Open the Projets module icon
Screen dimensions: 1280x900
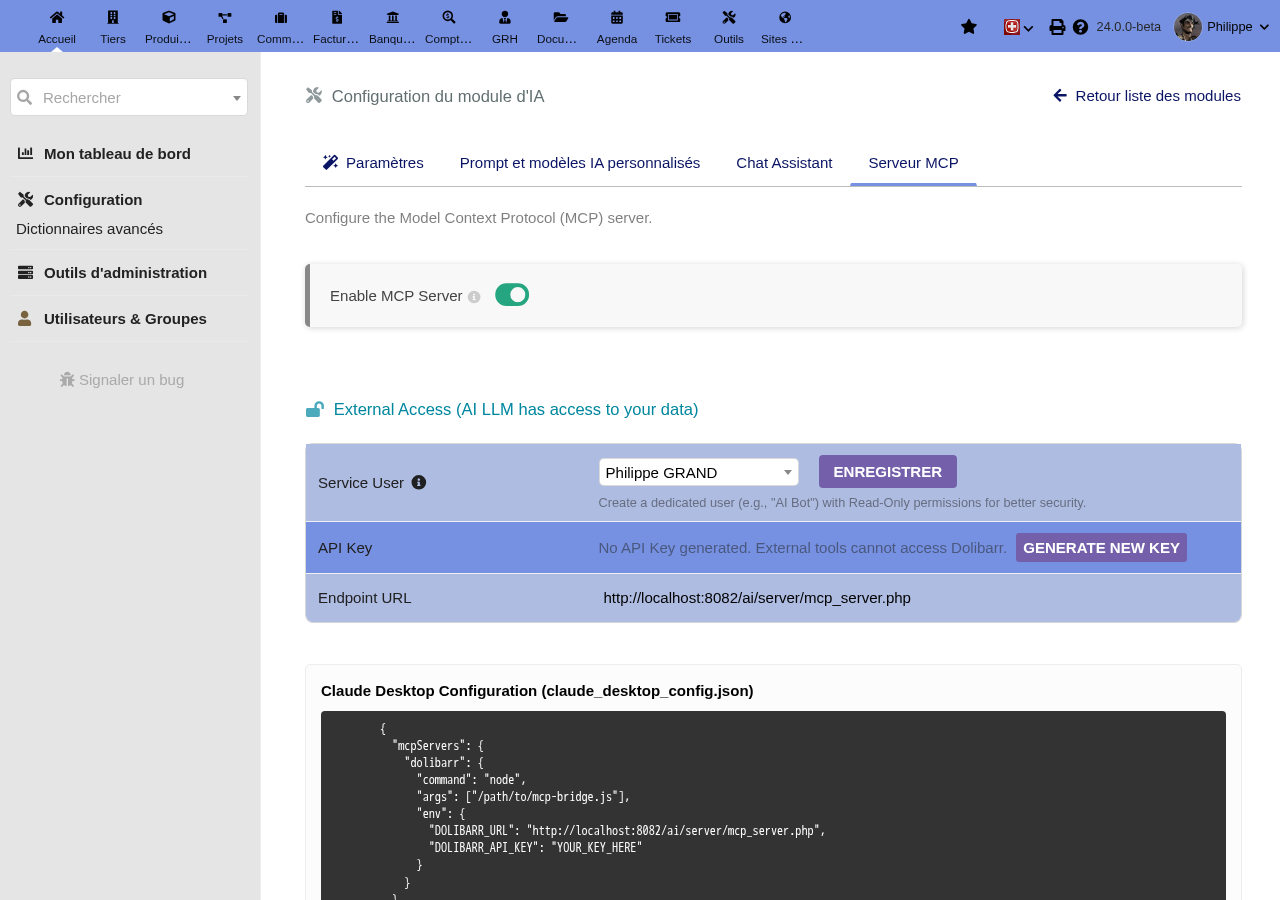tap(225, 17)
